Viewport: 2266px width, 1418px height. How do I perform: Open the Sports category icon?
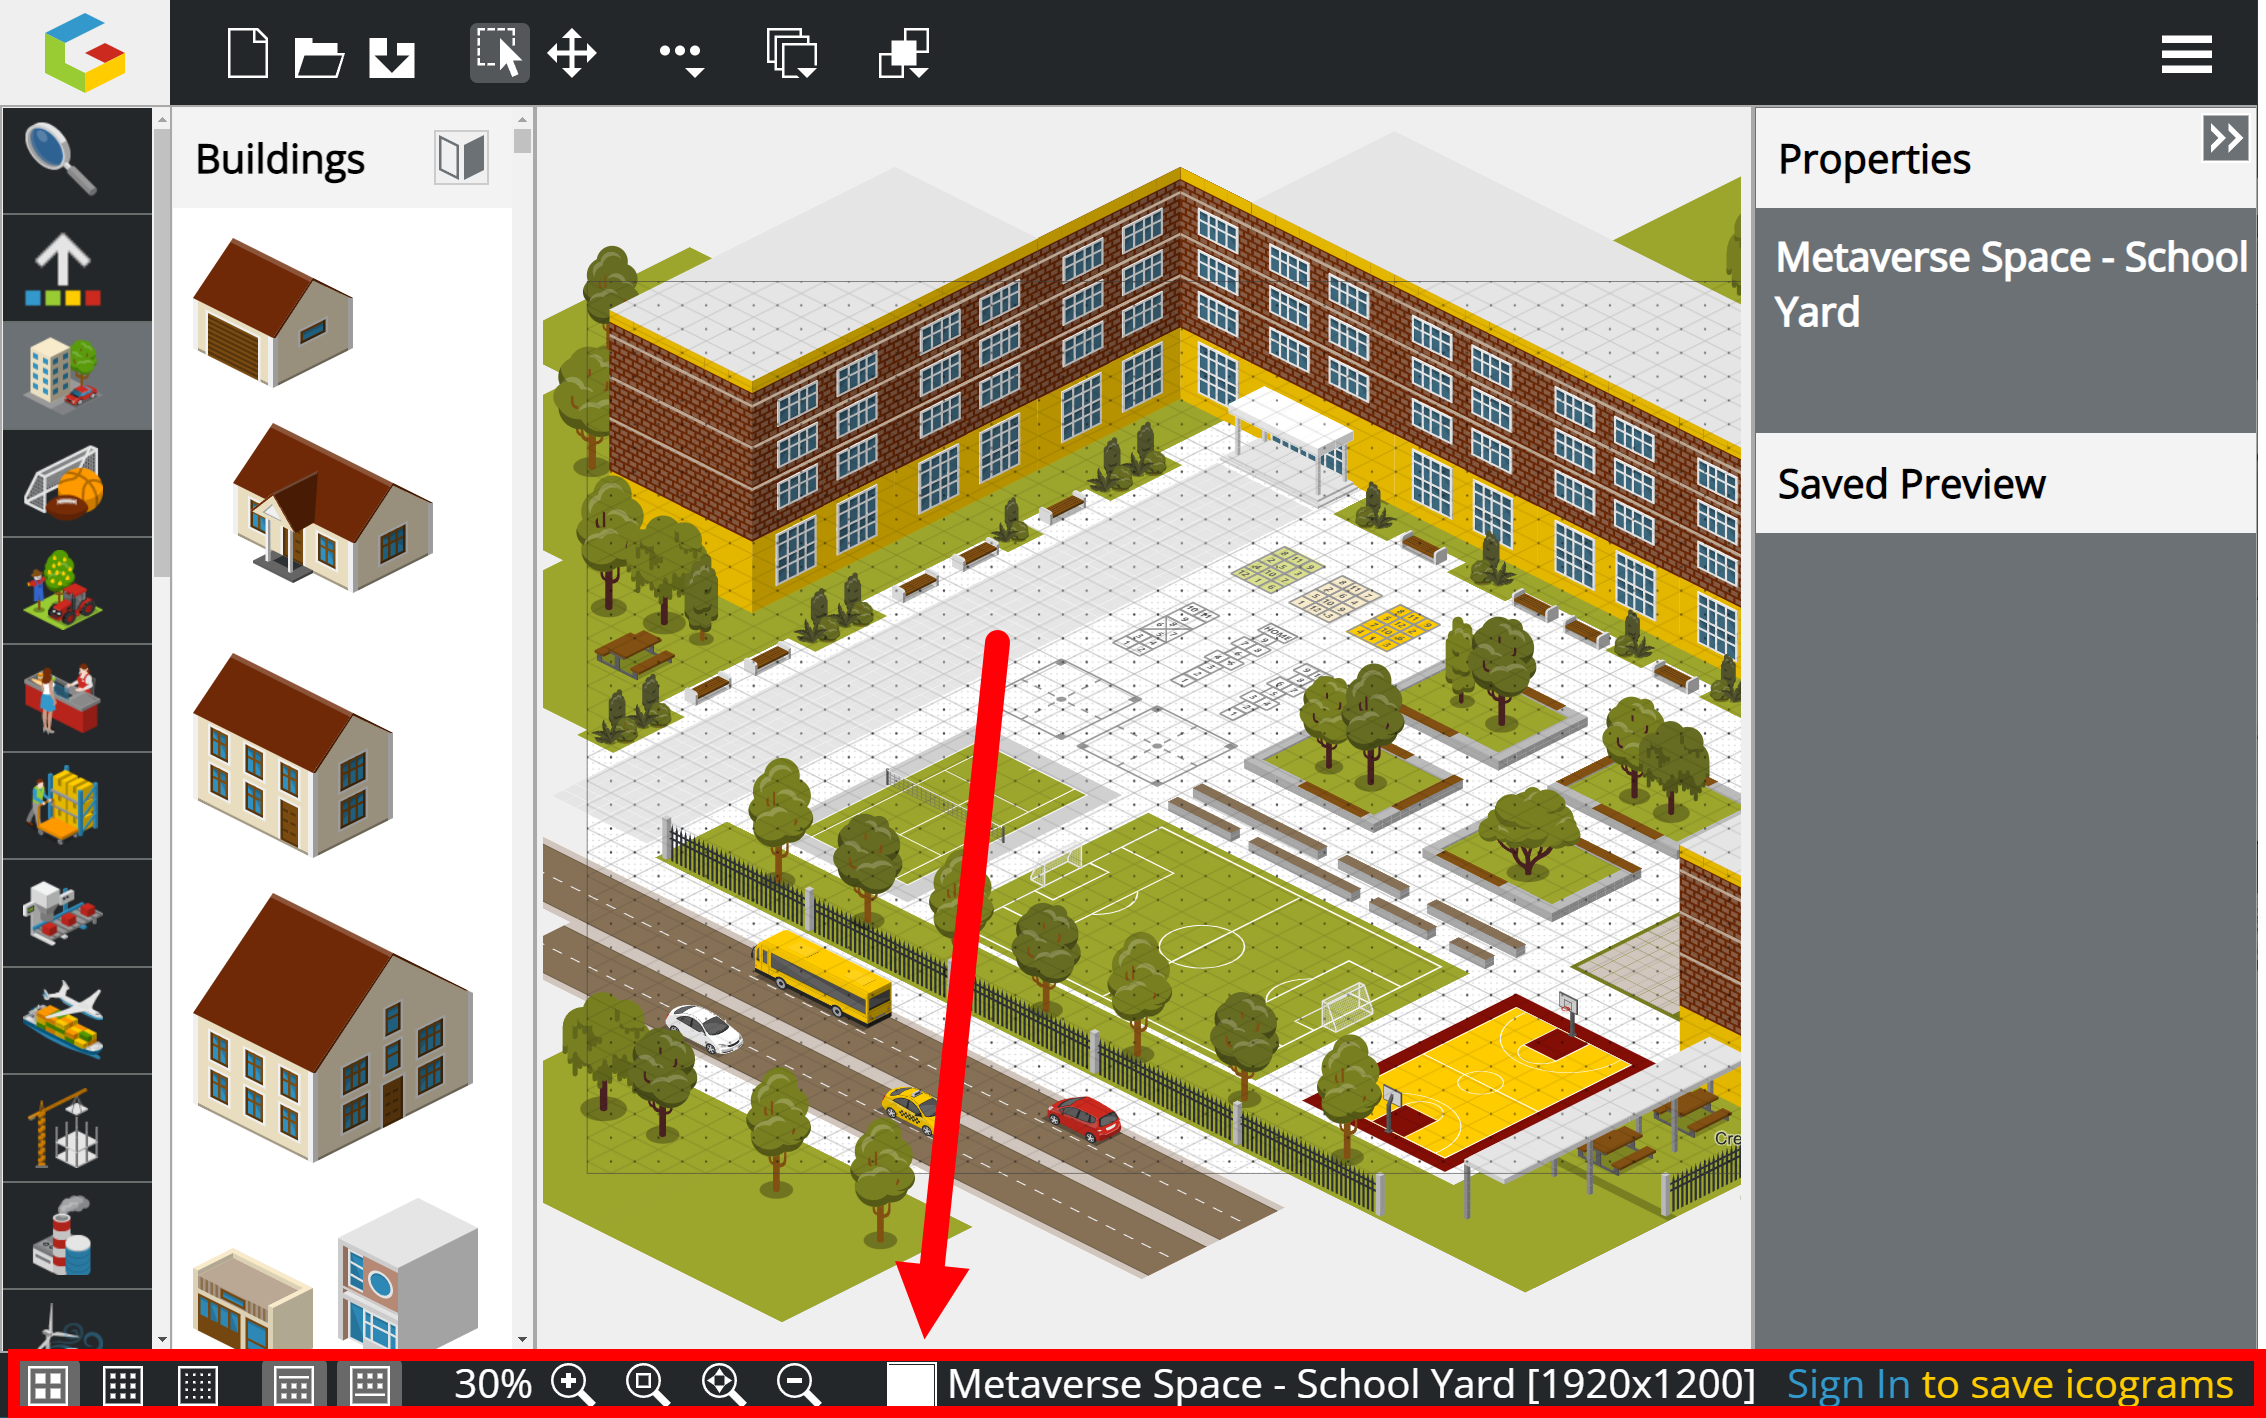click(x=64, y=484)
